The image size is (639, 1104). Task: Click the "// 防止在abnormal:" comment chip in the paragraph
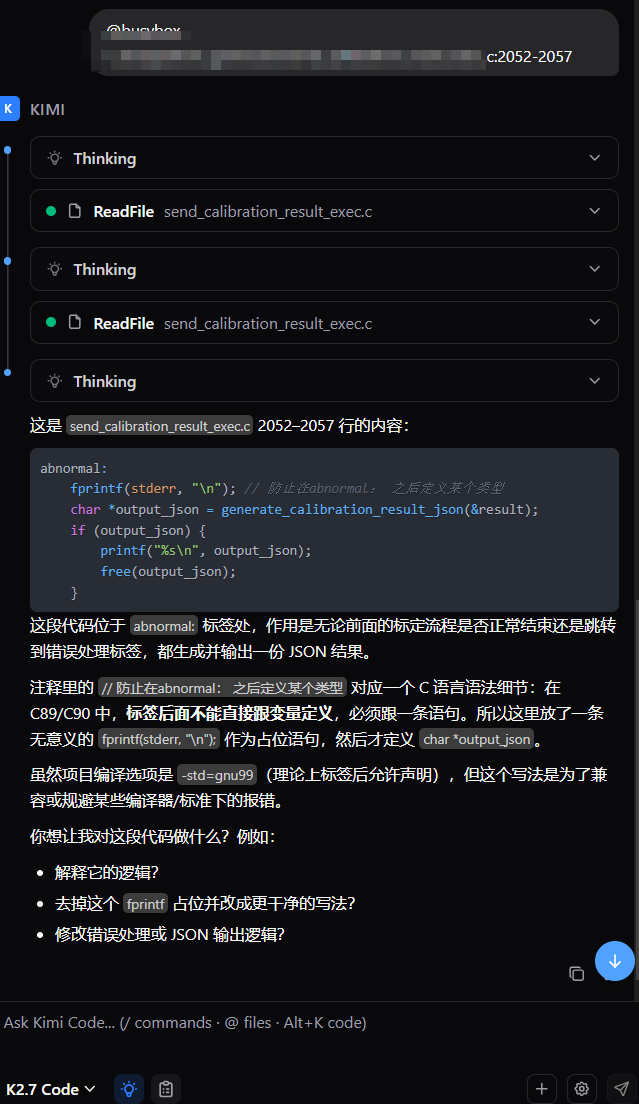coord(222,688)
